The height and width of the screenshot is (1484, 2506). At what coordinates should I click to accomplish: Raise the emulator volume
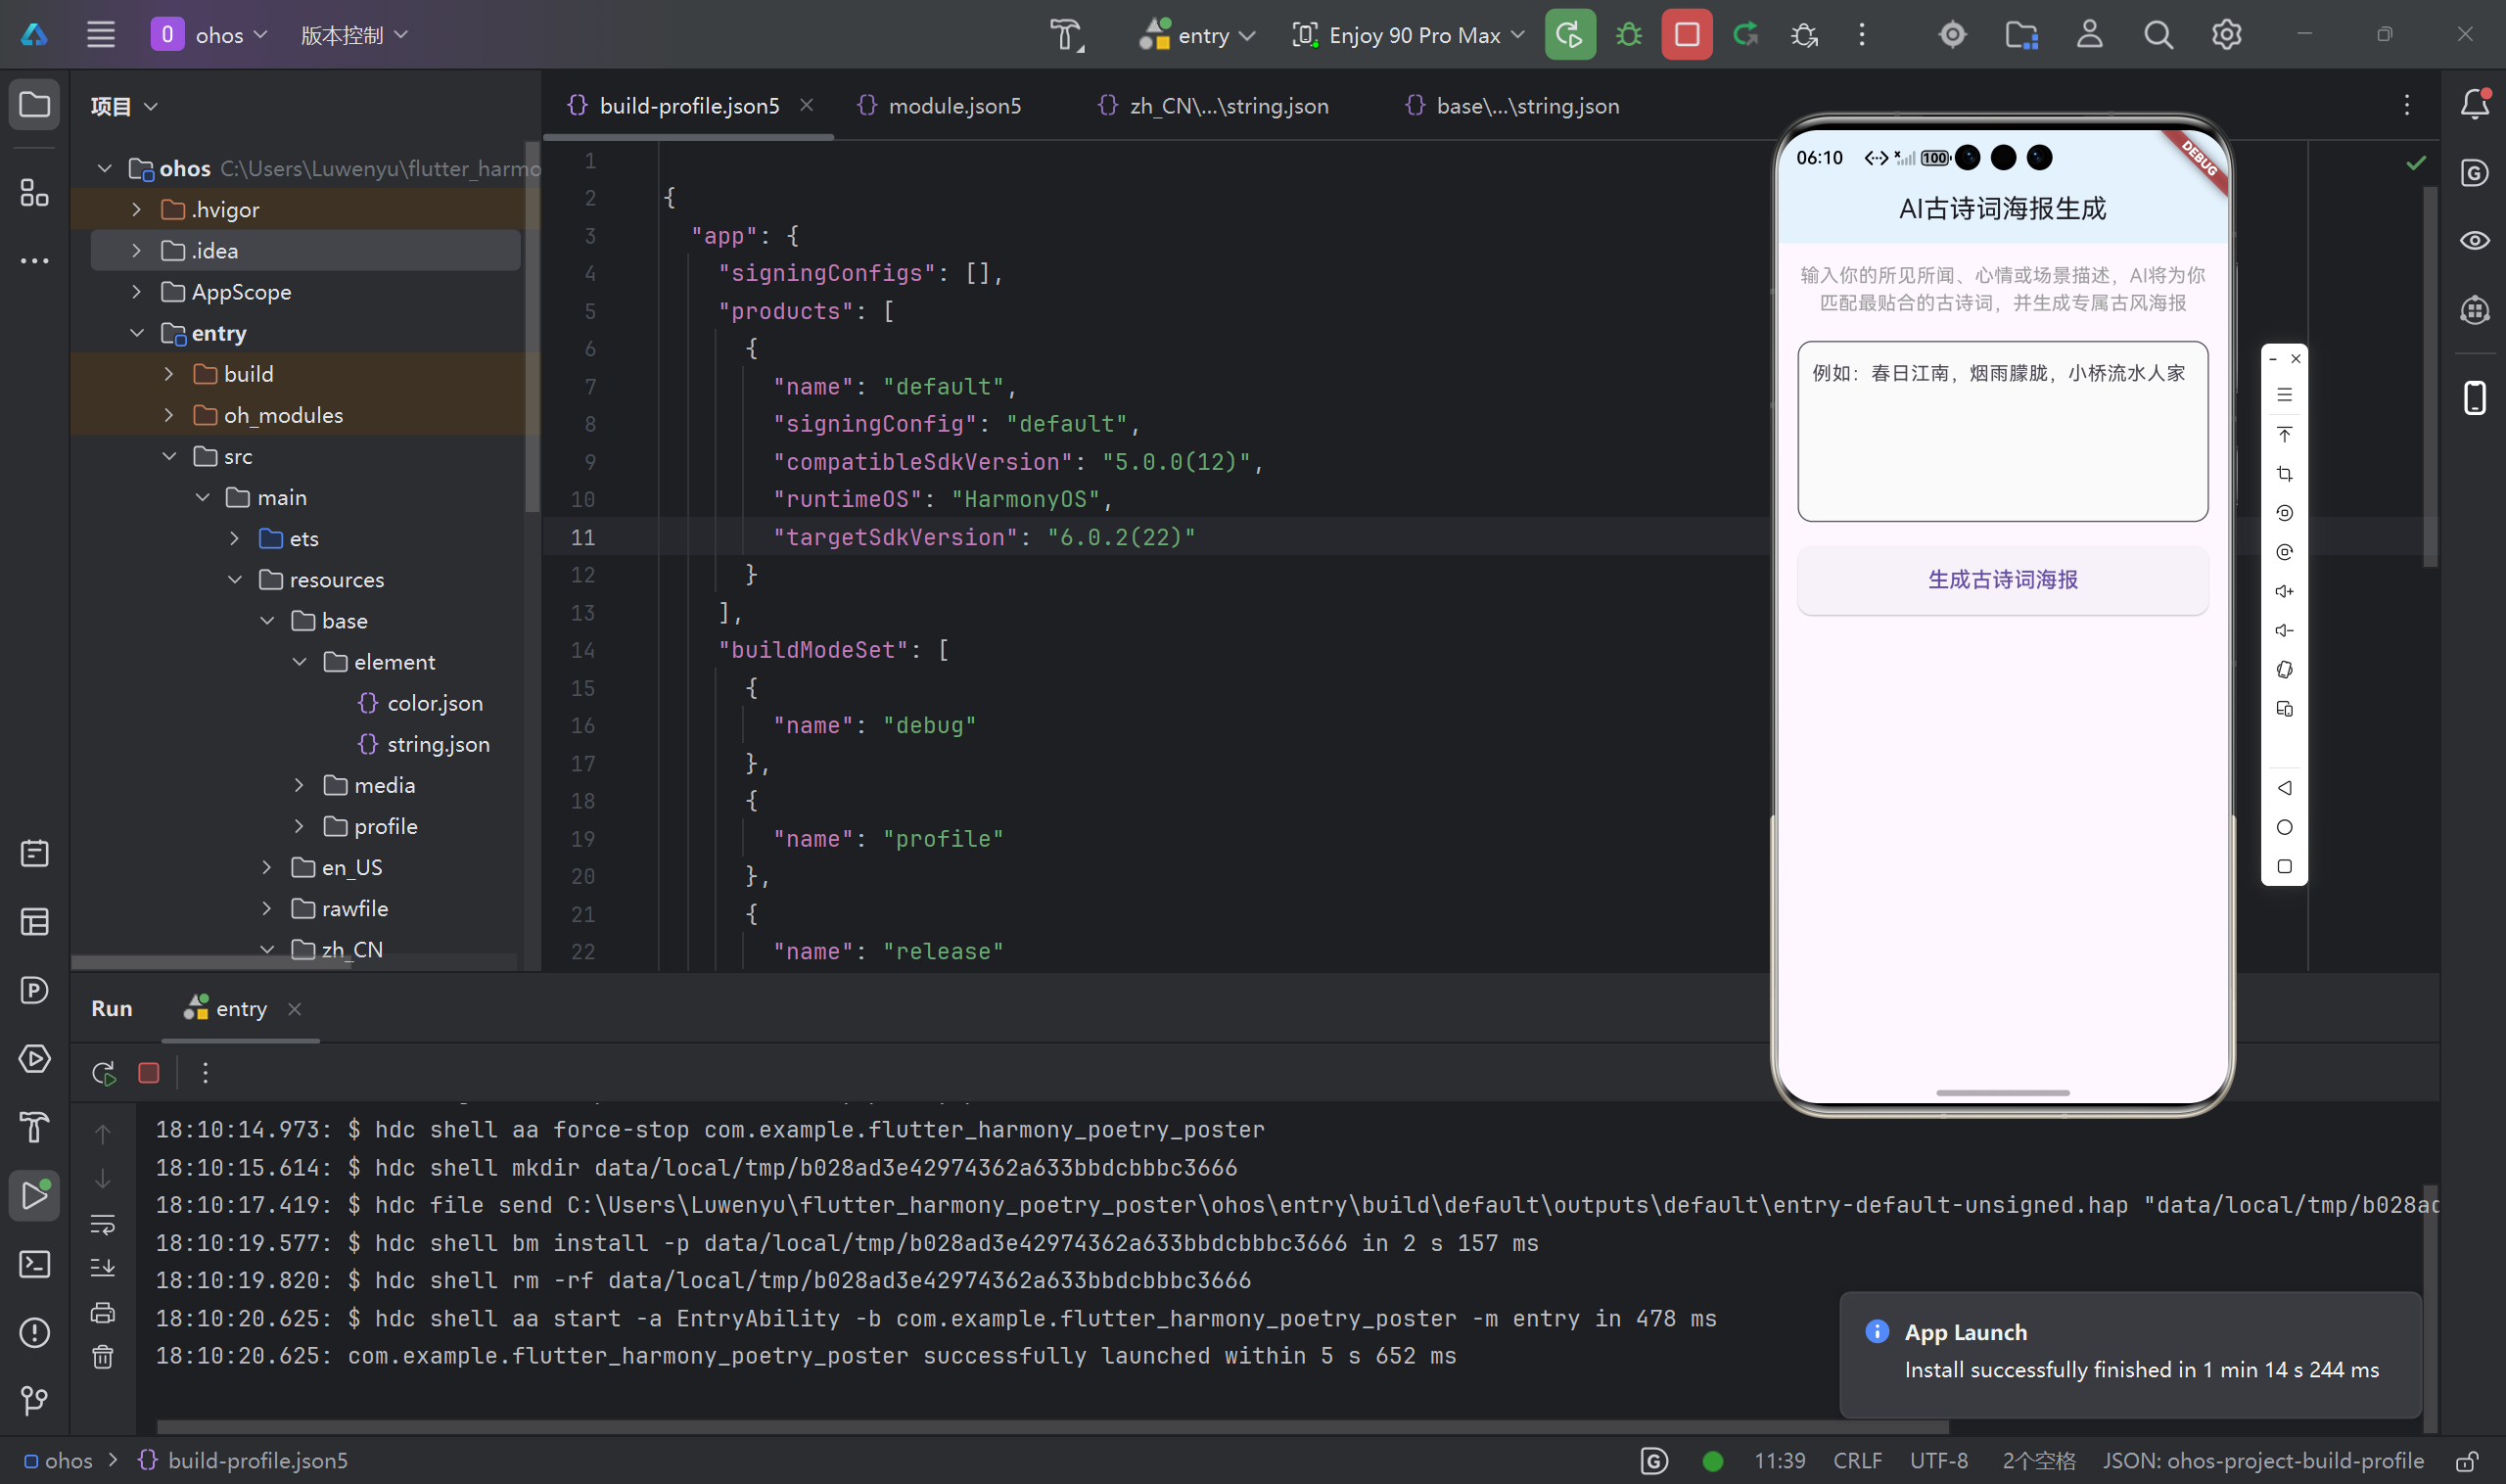[x=2284, y=591]
